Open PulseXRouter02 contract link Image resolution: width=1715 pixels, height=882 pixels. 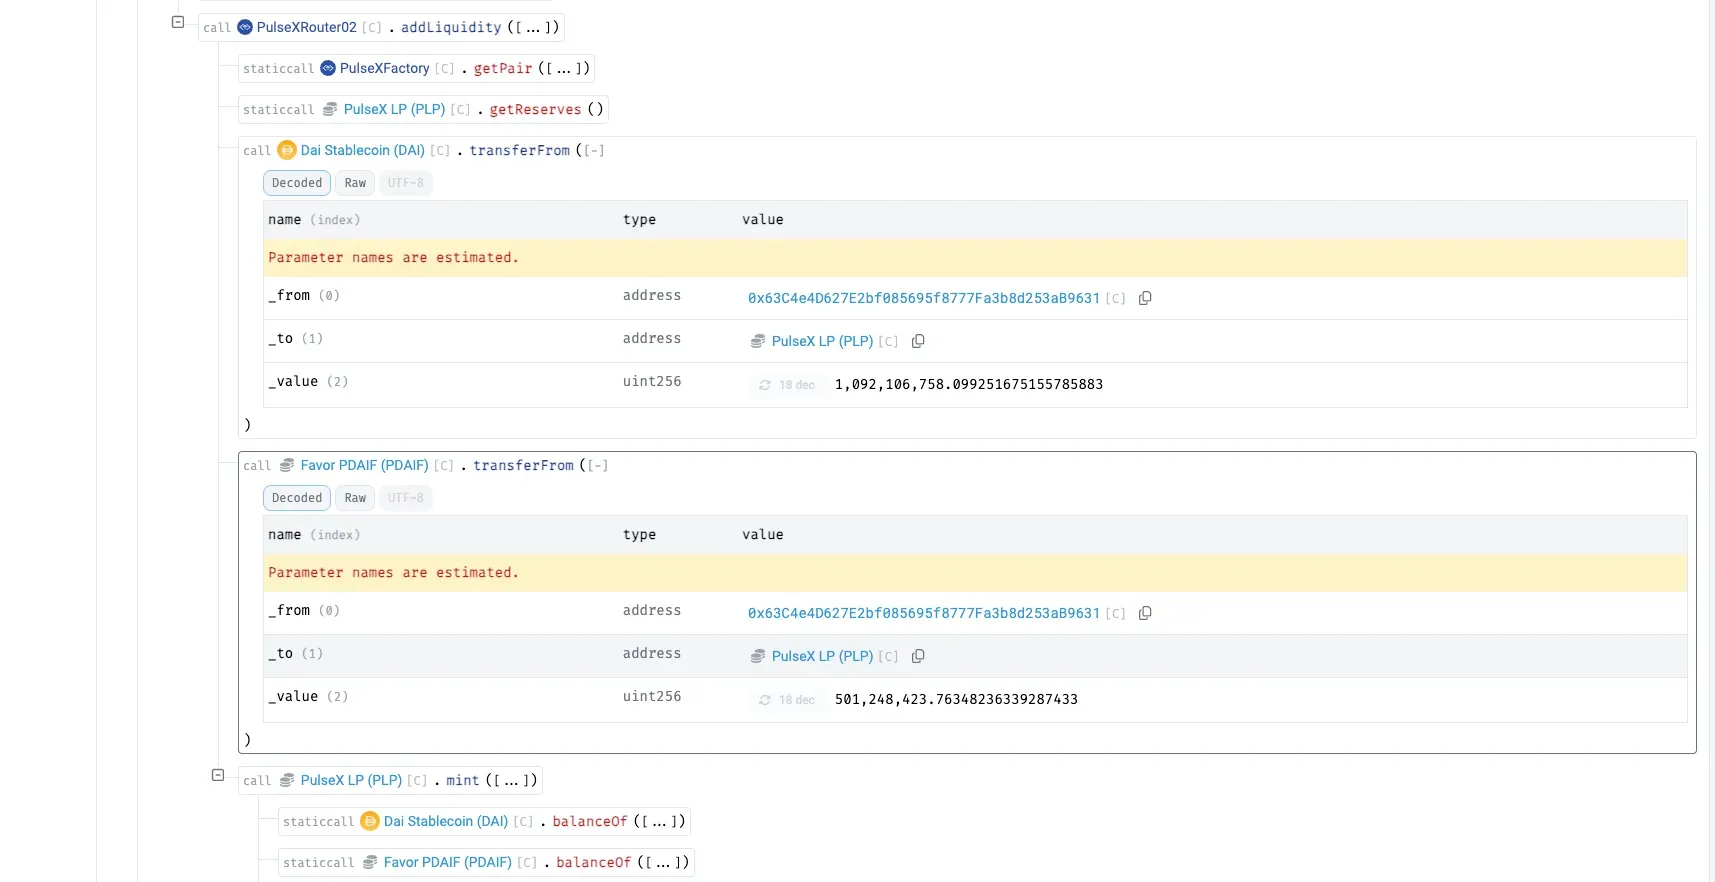(306, 28)
